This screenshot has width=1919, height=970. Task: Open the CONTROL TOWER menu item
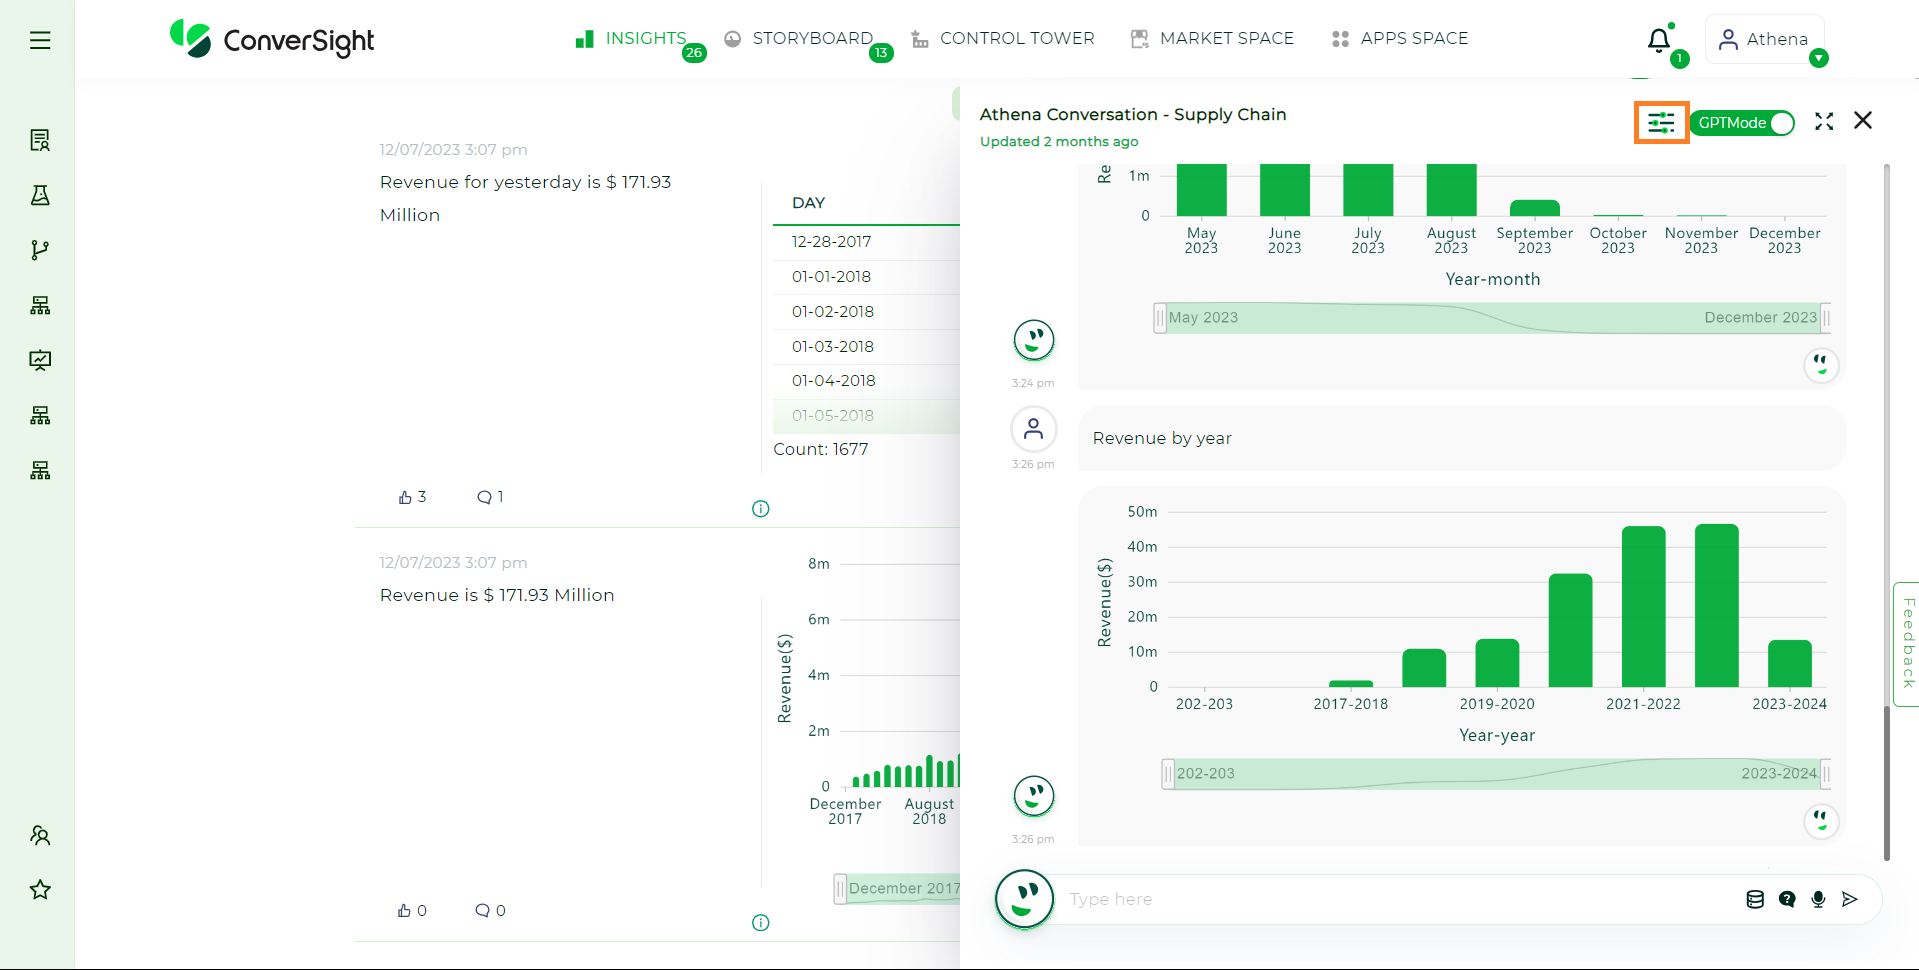click(1017, 38)
